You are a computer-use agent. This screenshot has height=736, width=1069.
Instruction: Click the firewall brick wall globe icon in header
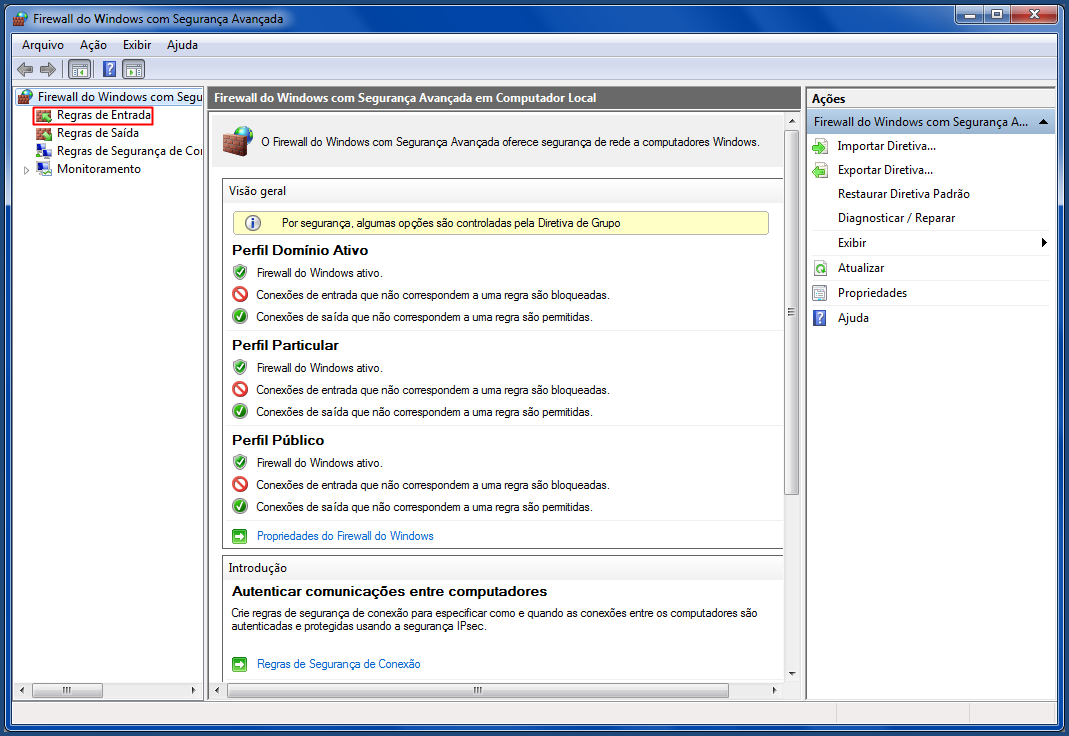pyautogui.click(x=238, y=141)
